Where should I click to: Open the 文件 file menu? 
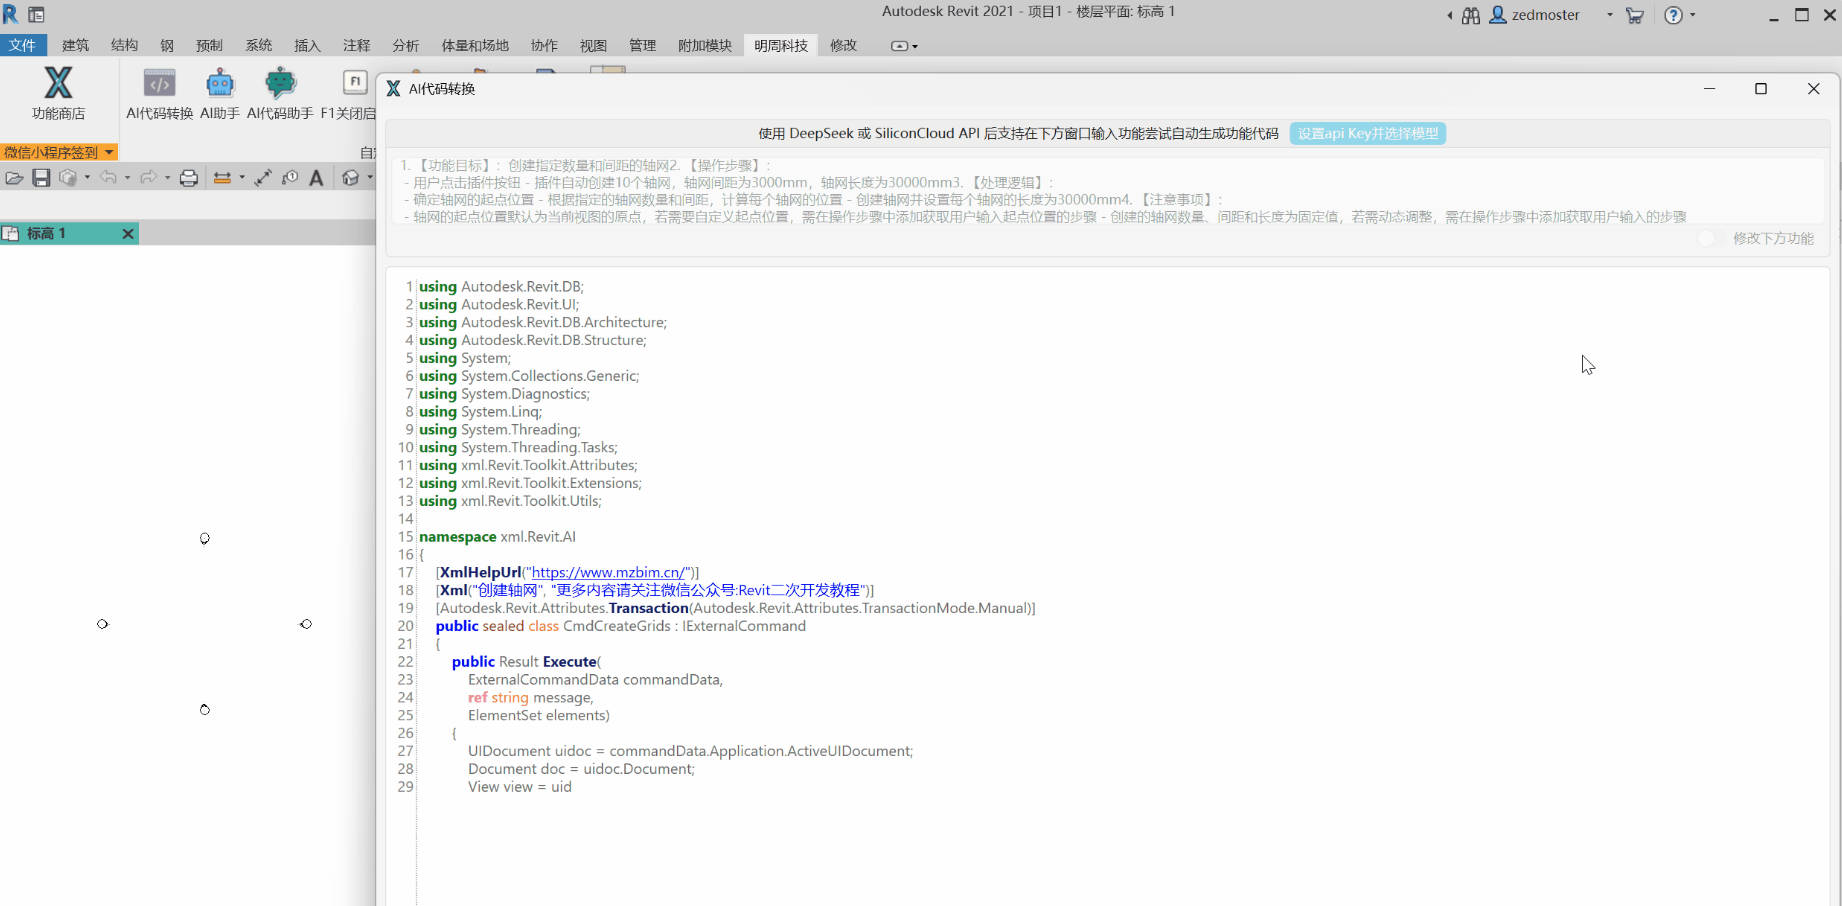point(23,45)
